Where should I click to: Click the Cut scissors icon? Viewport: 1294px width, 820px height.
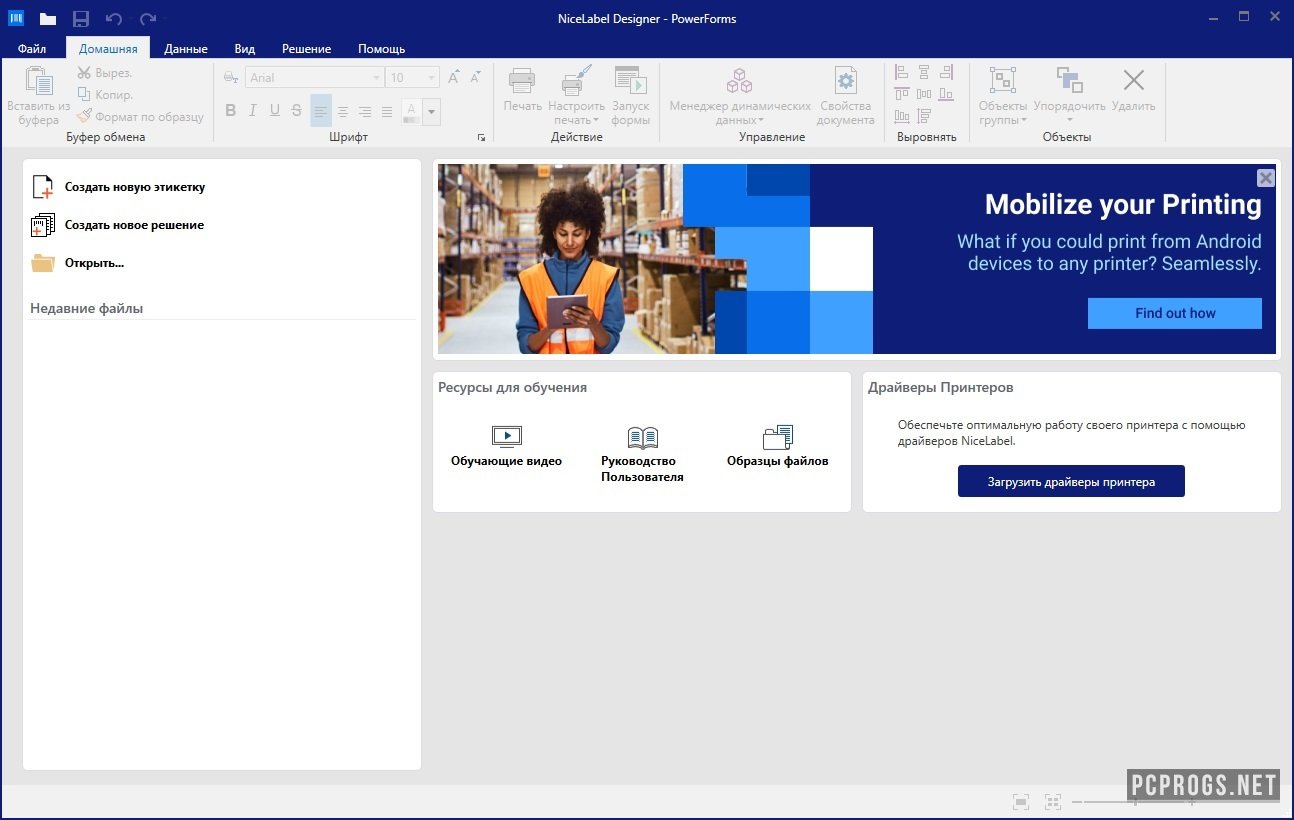click(84, 73)
